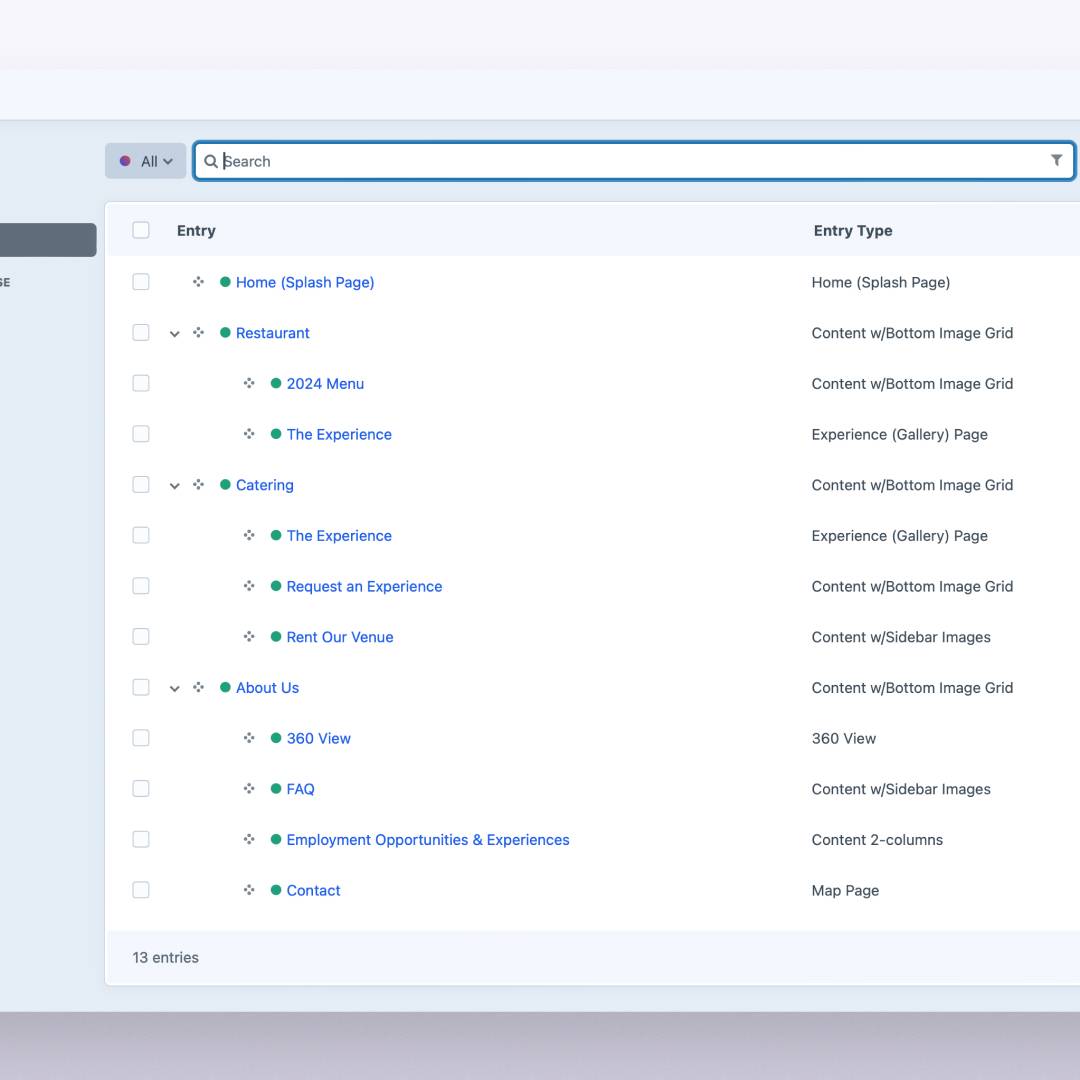Click the green status dot beside FAQ
Viewport: 1080px width, 1080px height.
pyautogui.click(x=276, y=789)
